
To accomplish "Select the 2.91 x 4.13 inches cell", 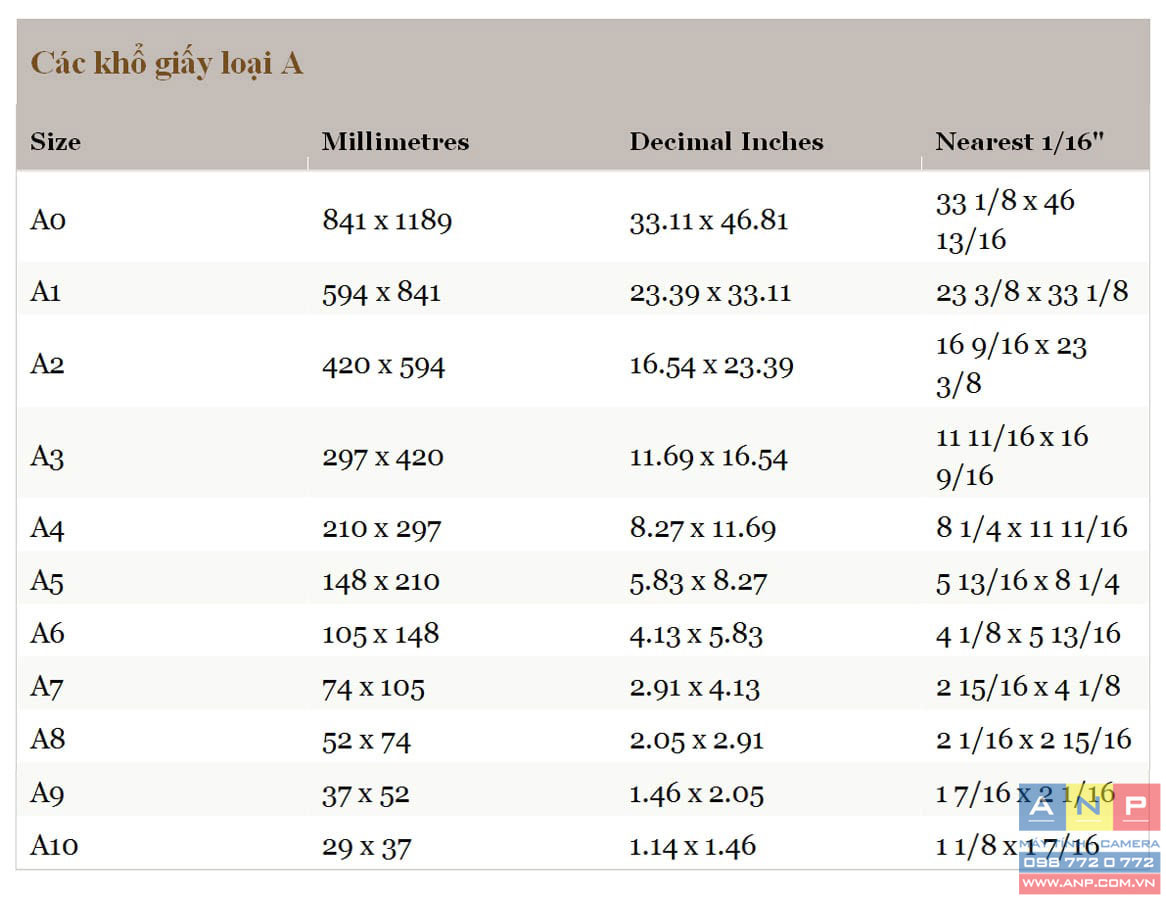I will [695, 687].
